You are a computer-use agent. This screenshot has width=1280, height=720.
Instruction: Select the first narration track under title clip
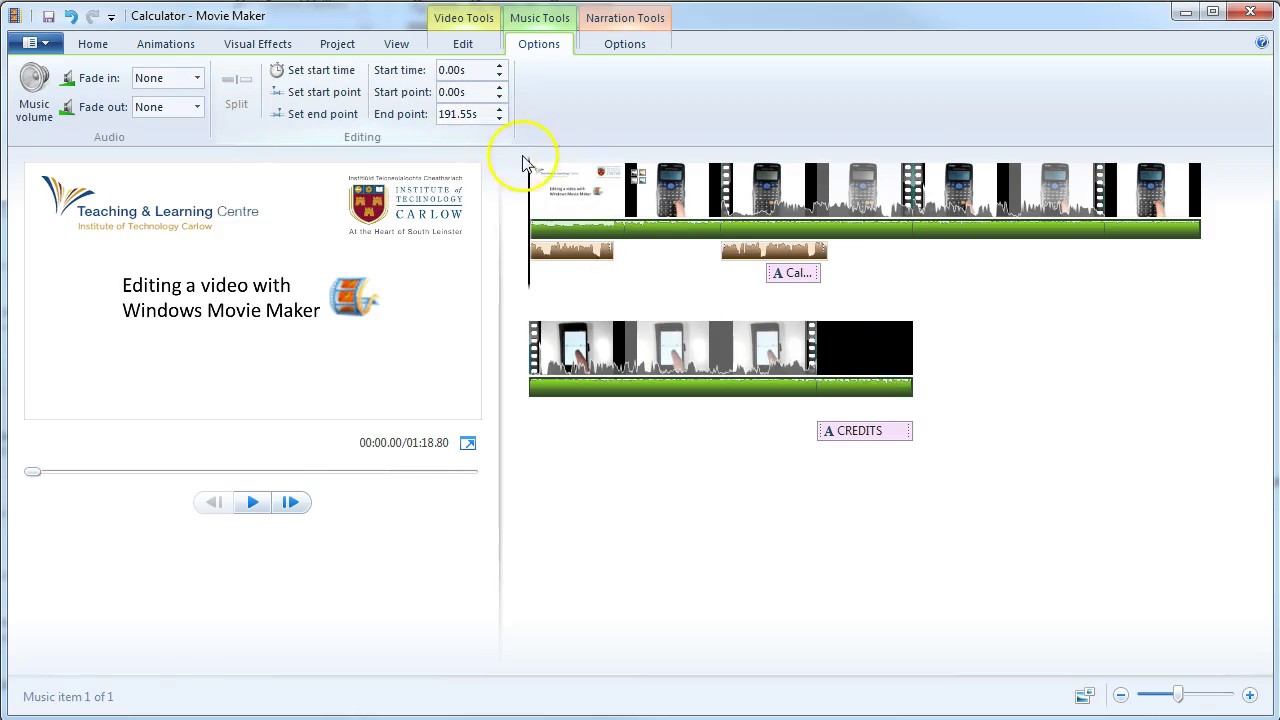pos(571,250)
